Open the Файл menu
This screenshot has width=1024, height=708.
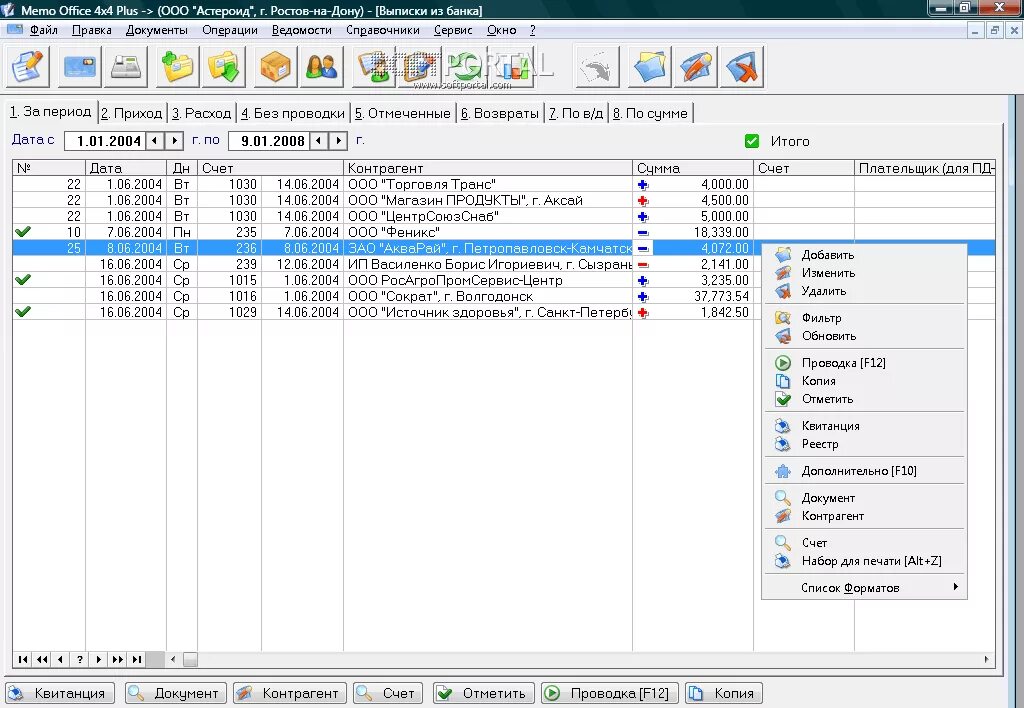(x=44, y=30)
